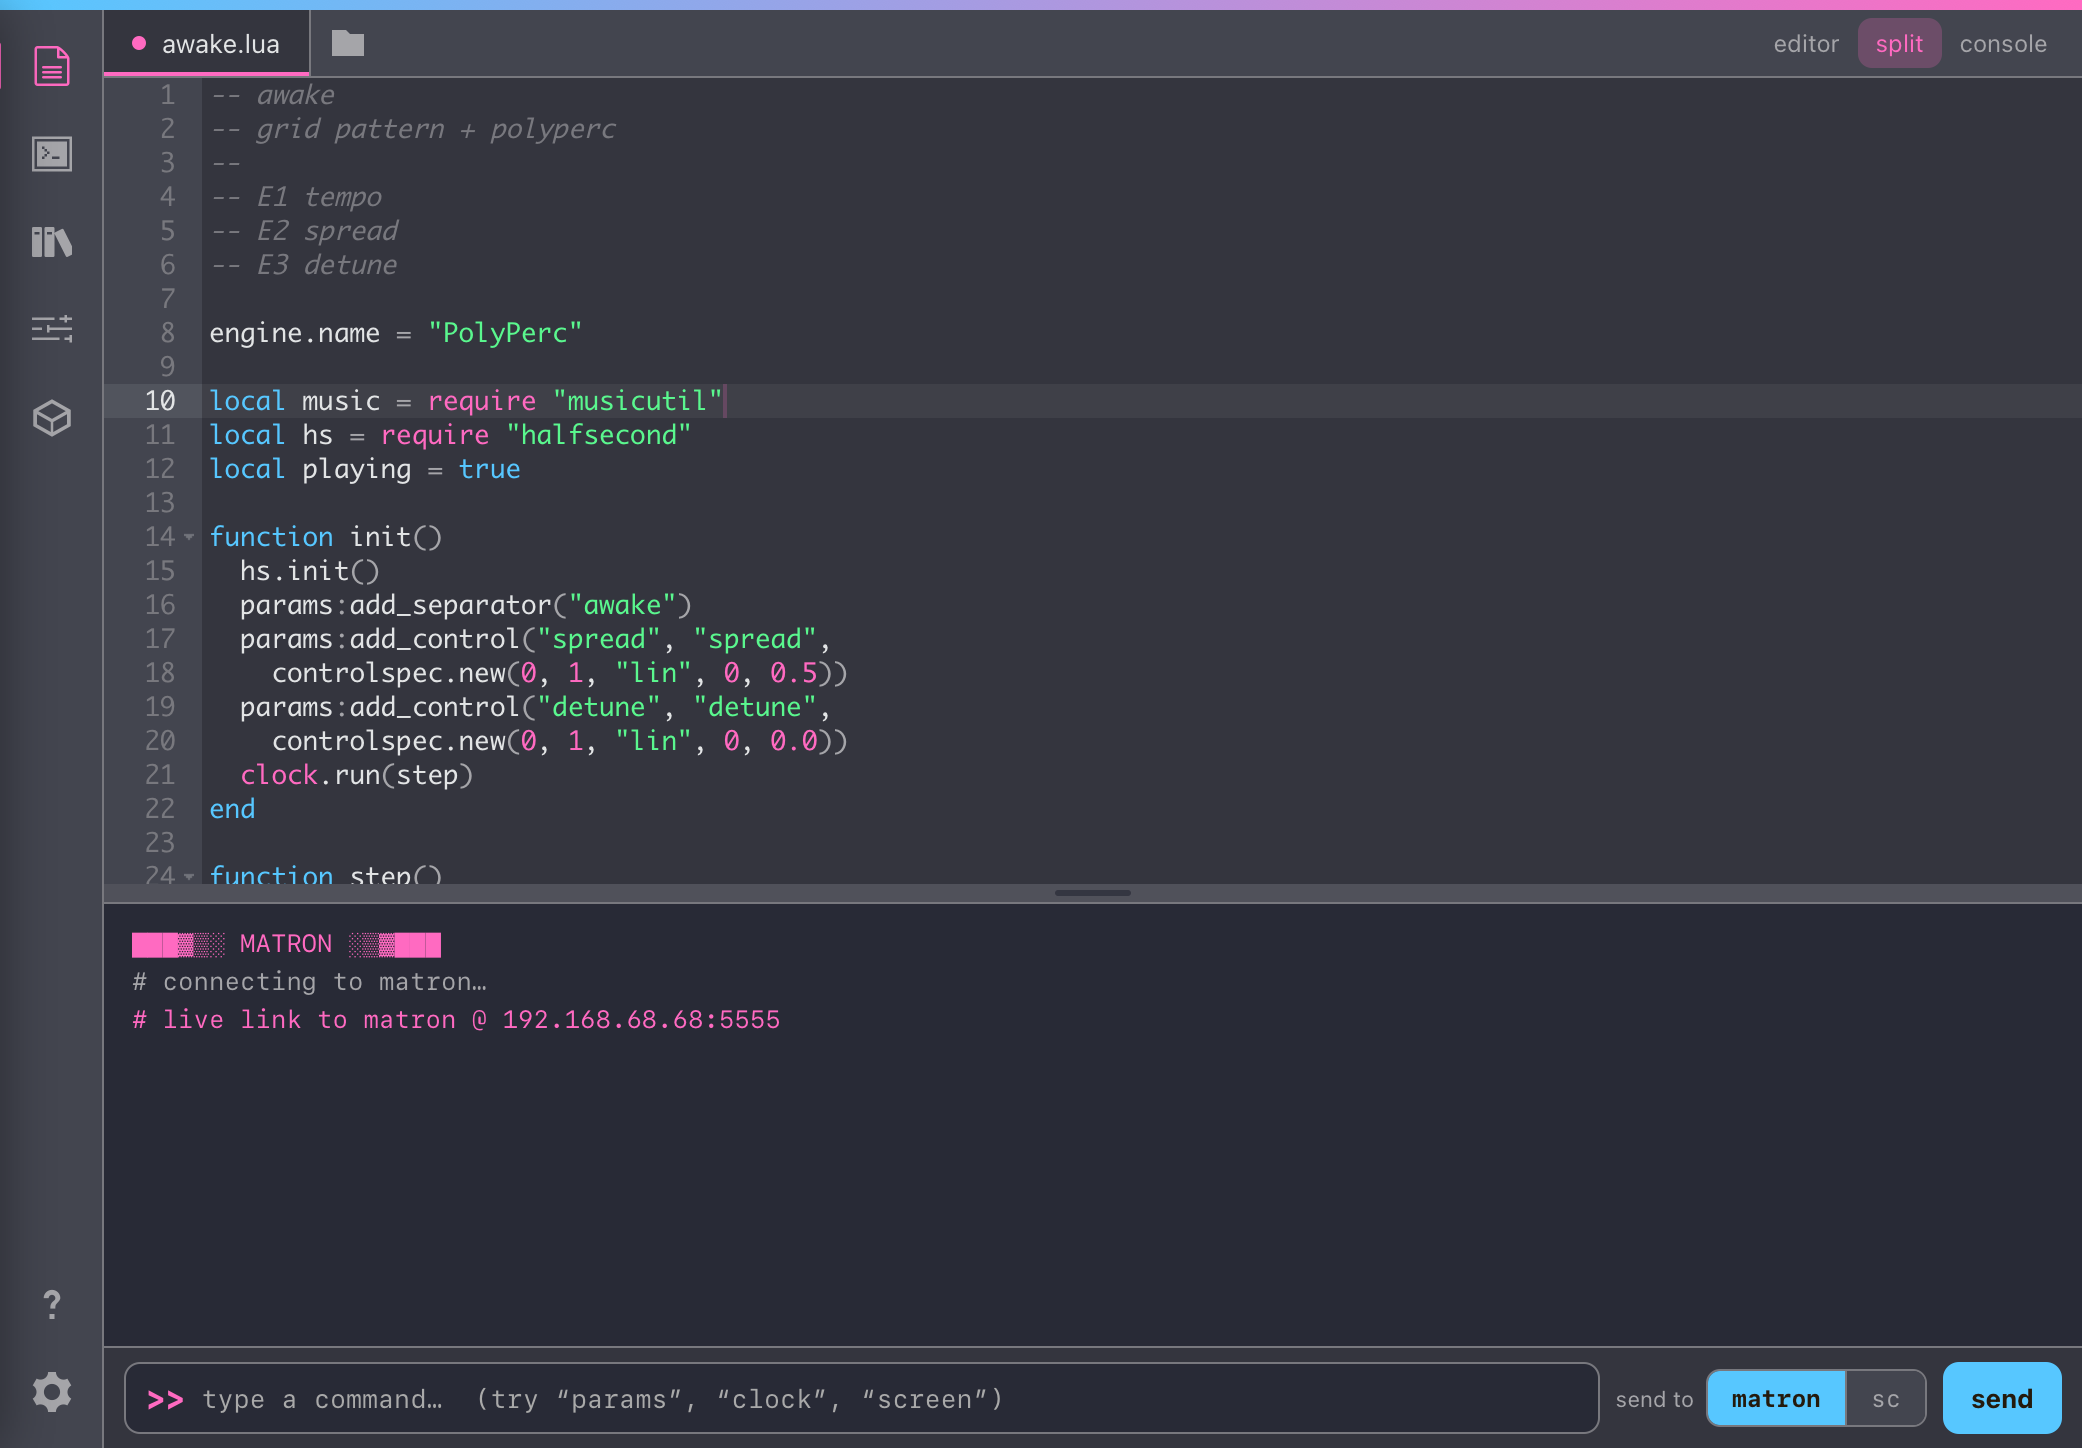Viewport: 2082px width, 1448px height.
Task: Collapse the step function fold arrow
Action: (189, 876)
